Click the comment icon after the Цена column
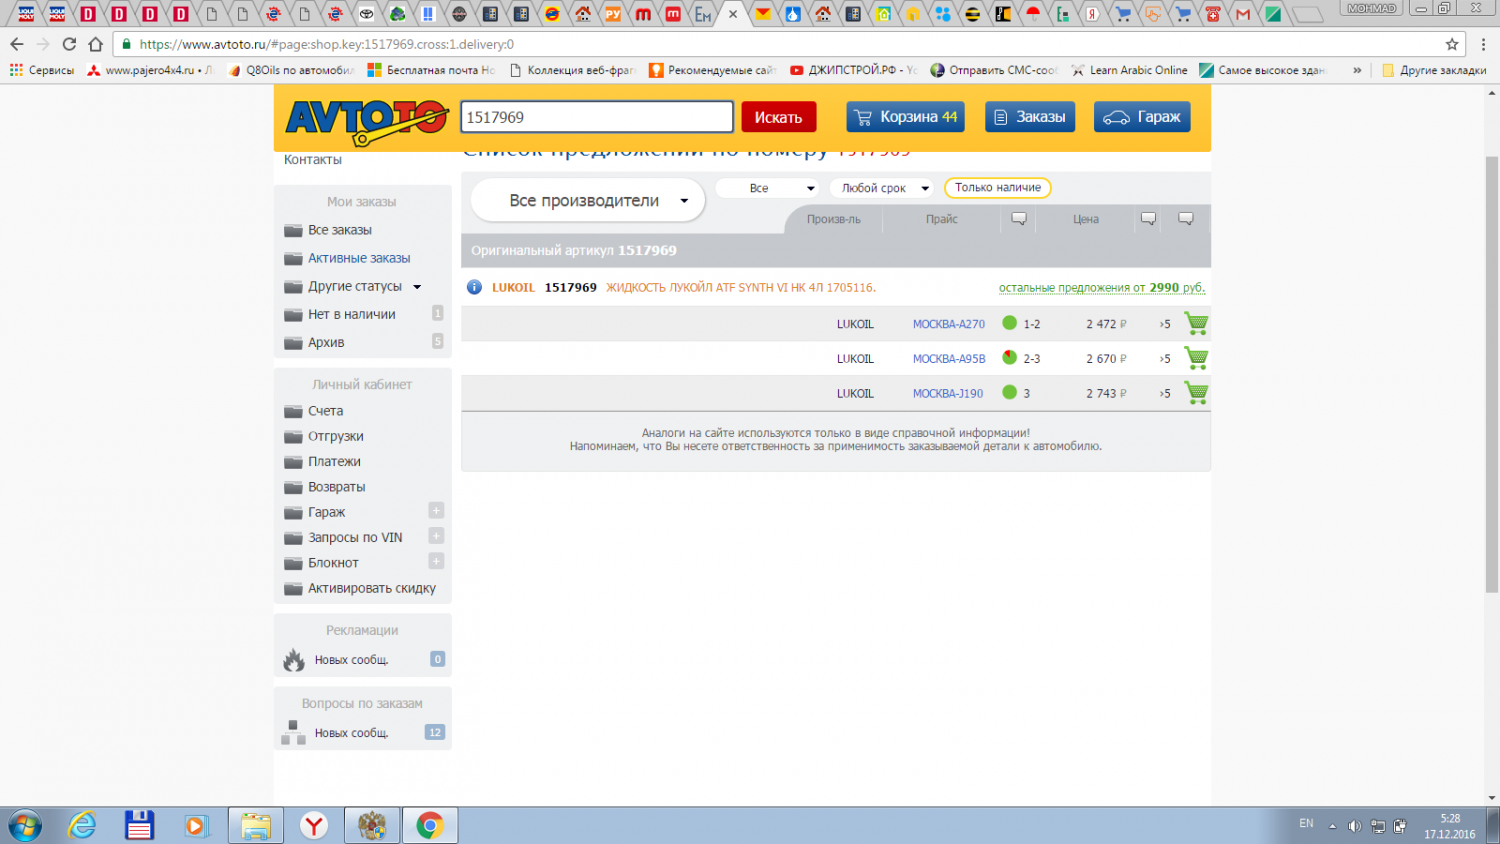This screenshot has width=1500, height=844. pyautogui.click(x=1149, y=219)
